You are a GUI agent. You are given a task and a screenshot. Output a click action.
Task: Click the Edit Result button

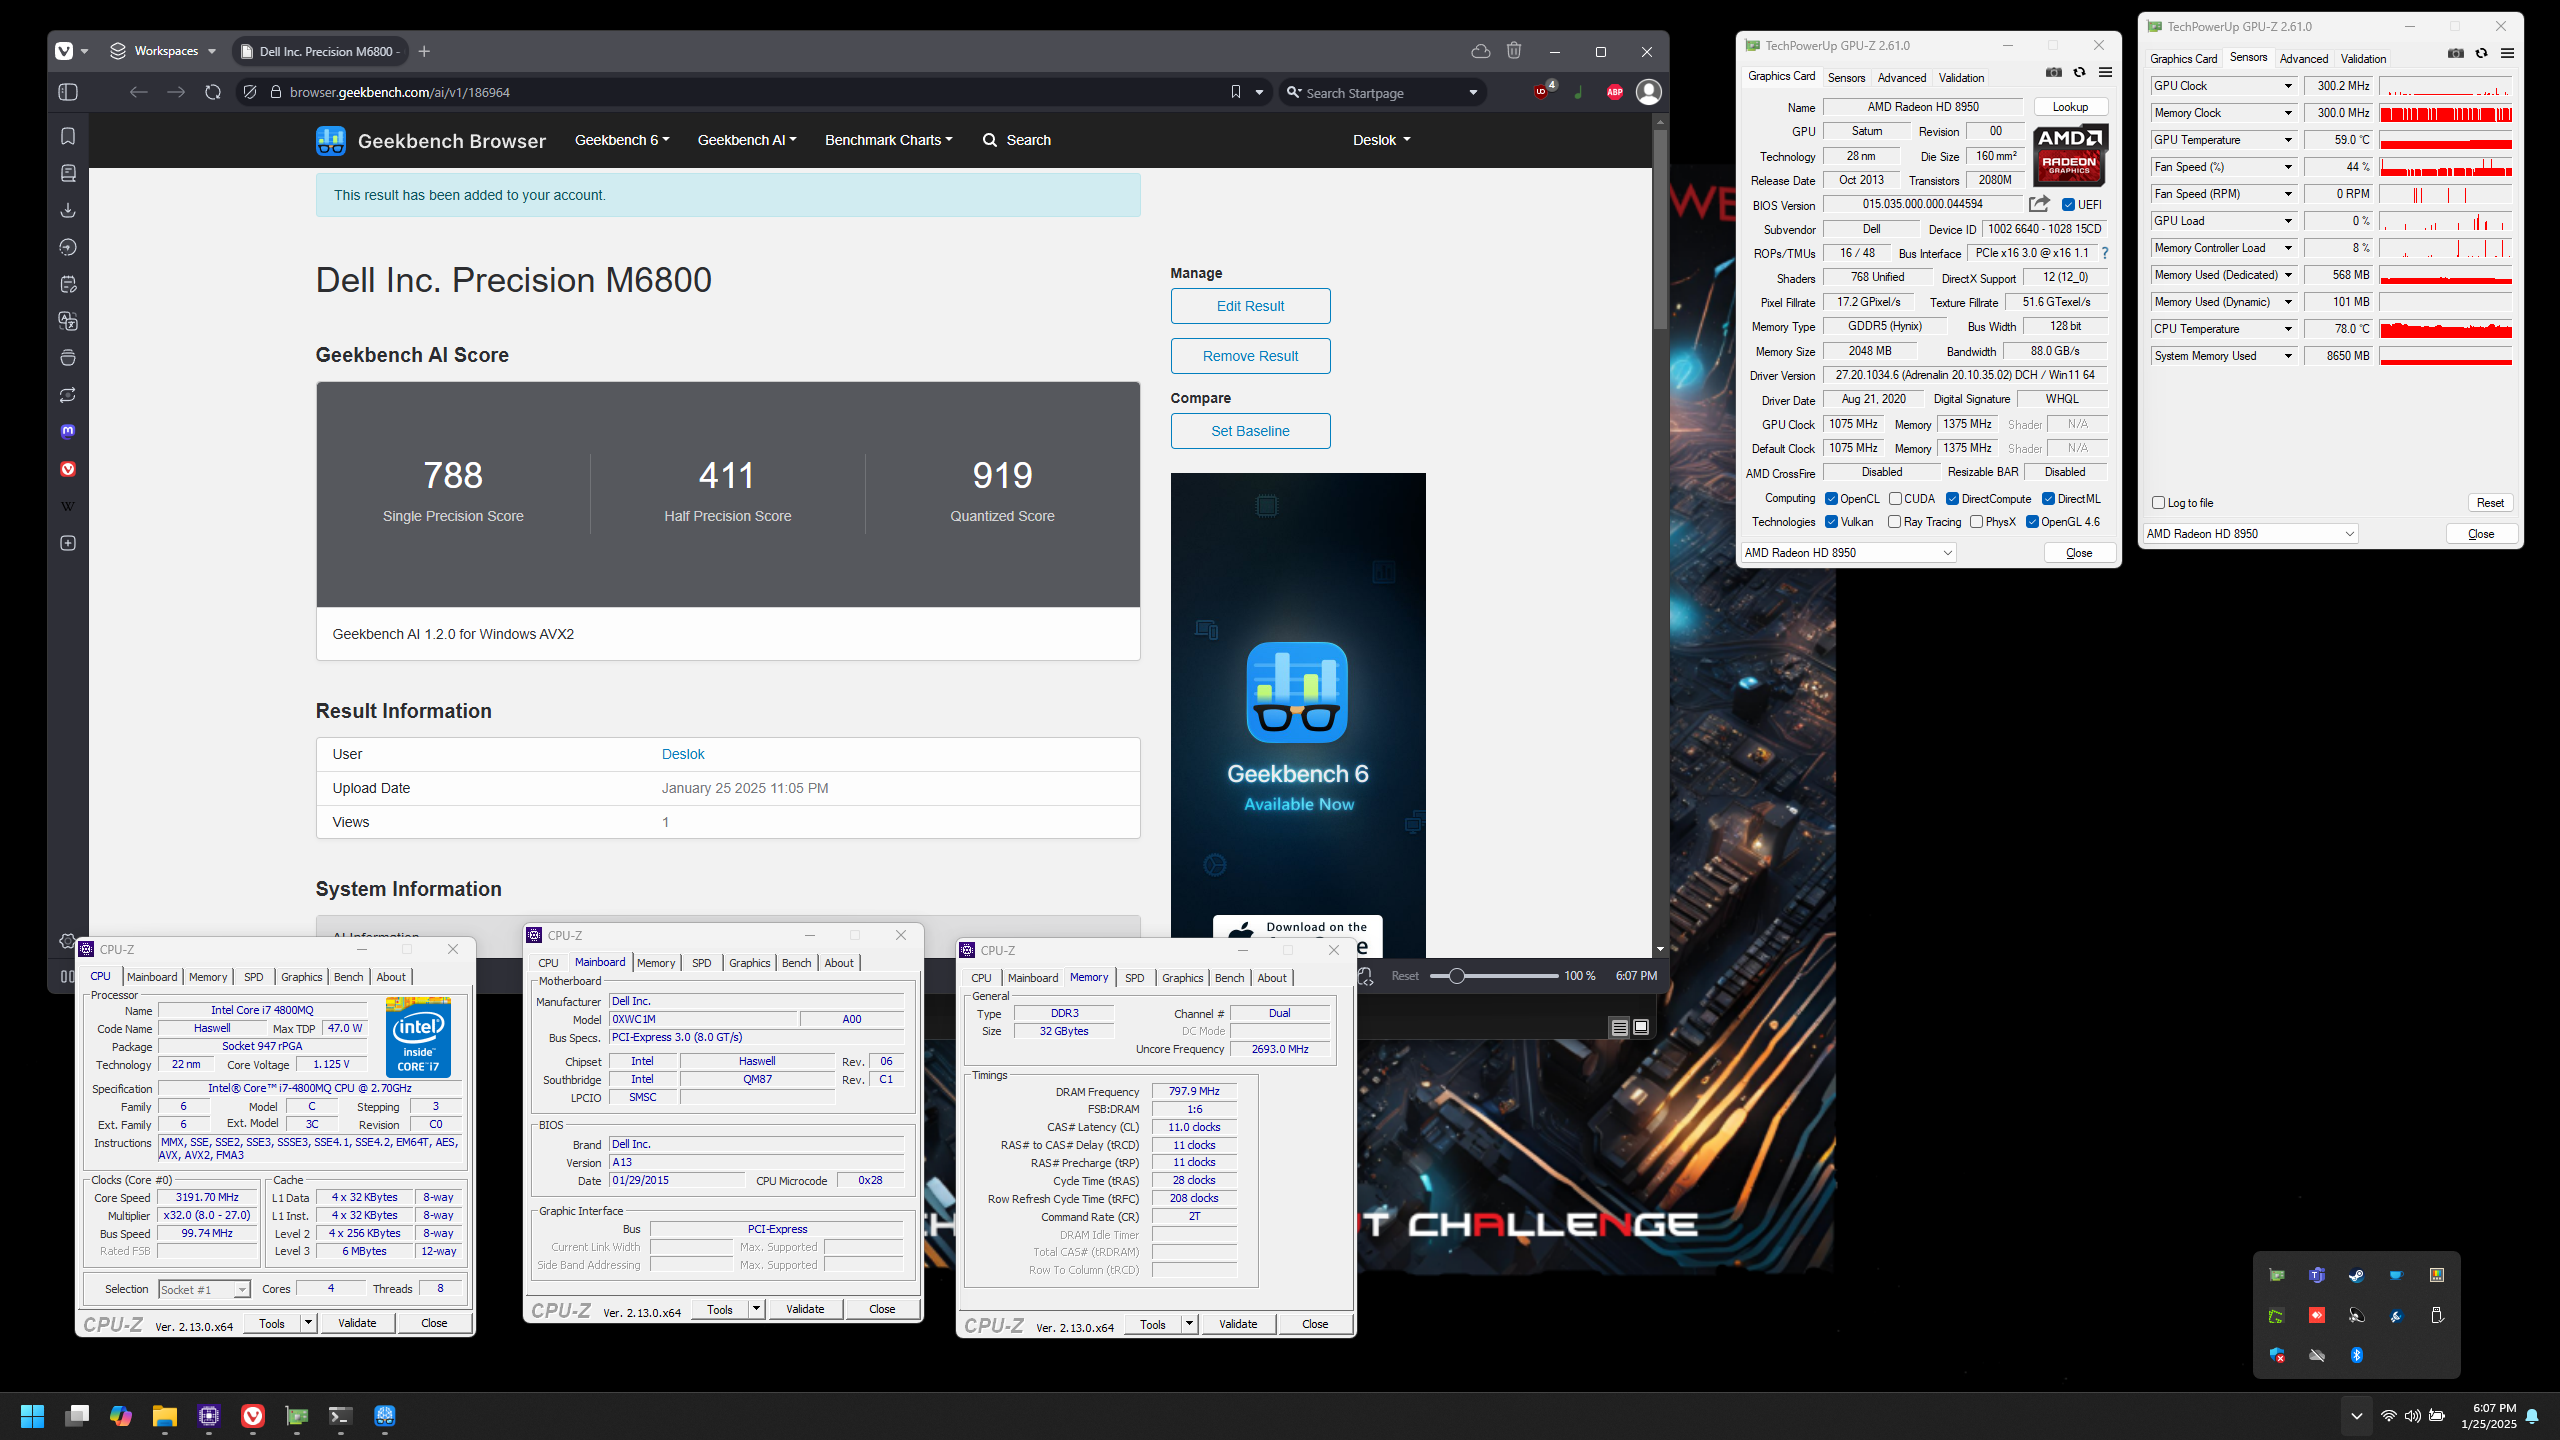click(x=1250, y=306)
